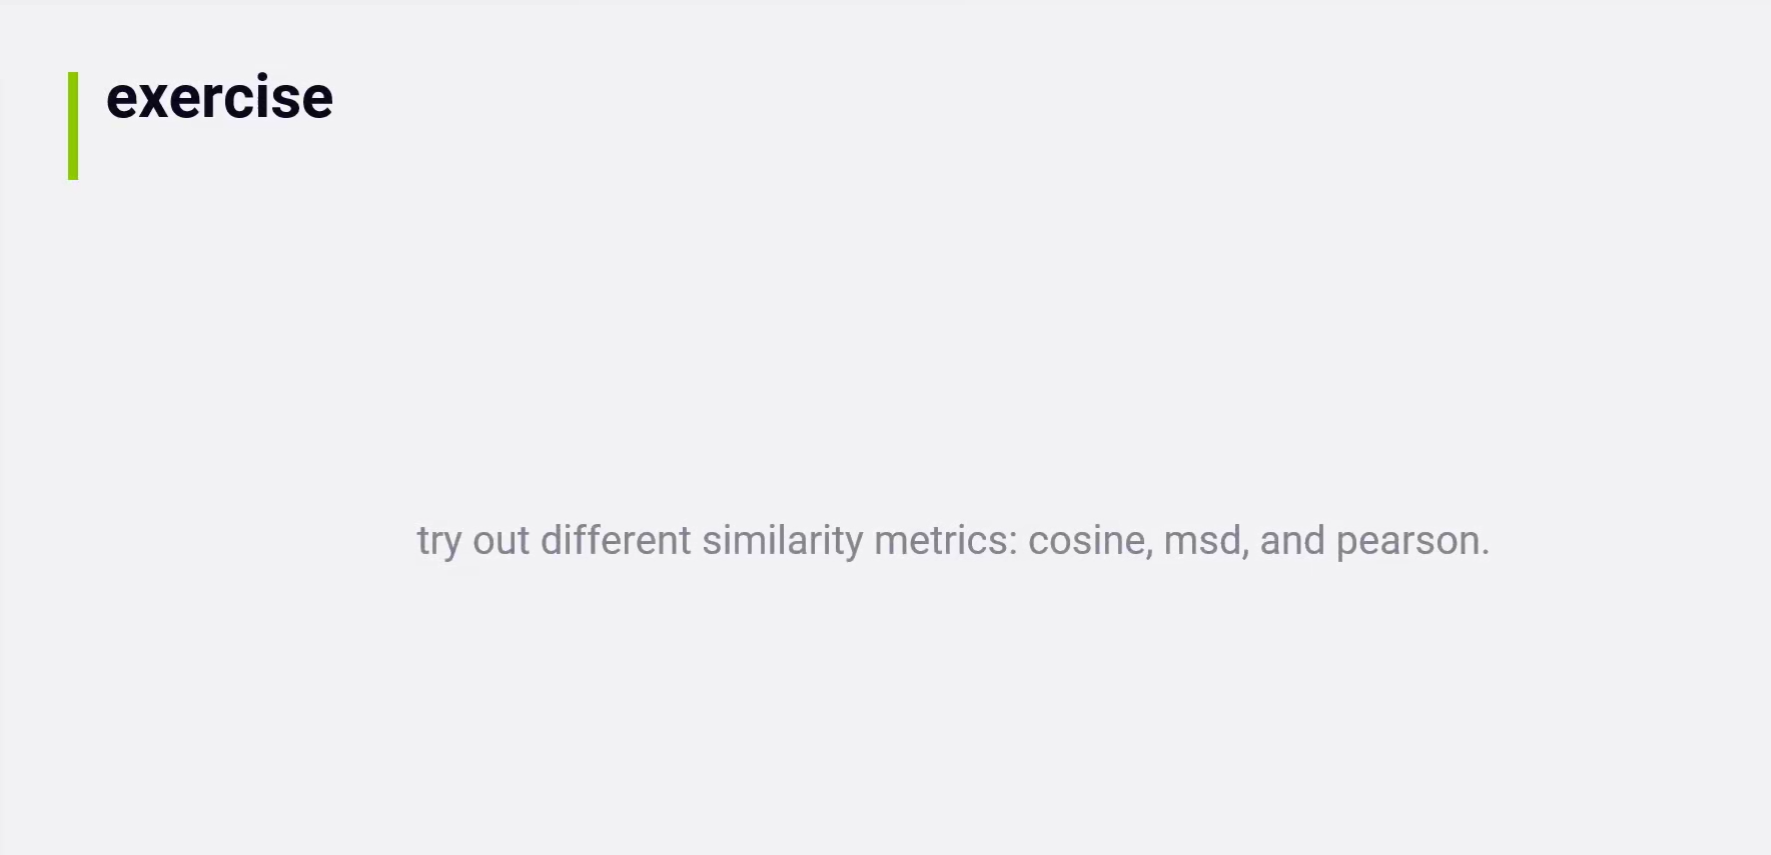The height and width of the screenshot is (855, 1771).
Task: Click the final letter "e" of exercise title
Action: [x=318, y=100]
